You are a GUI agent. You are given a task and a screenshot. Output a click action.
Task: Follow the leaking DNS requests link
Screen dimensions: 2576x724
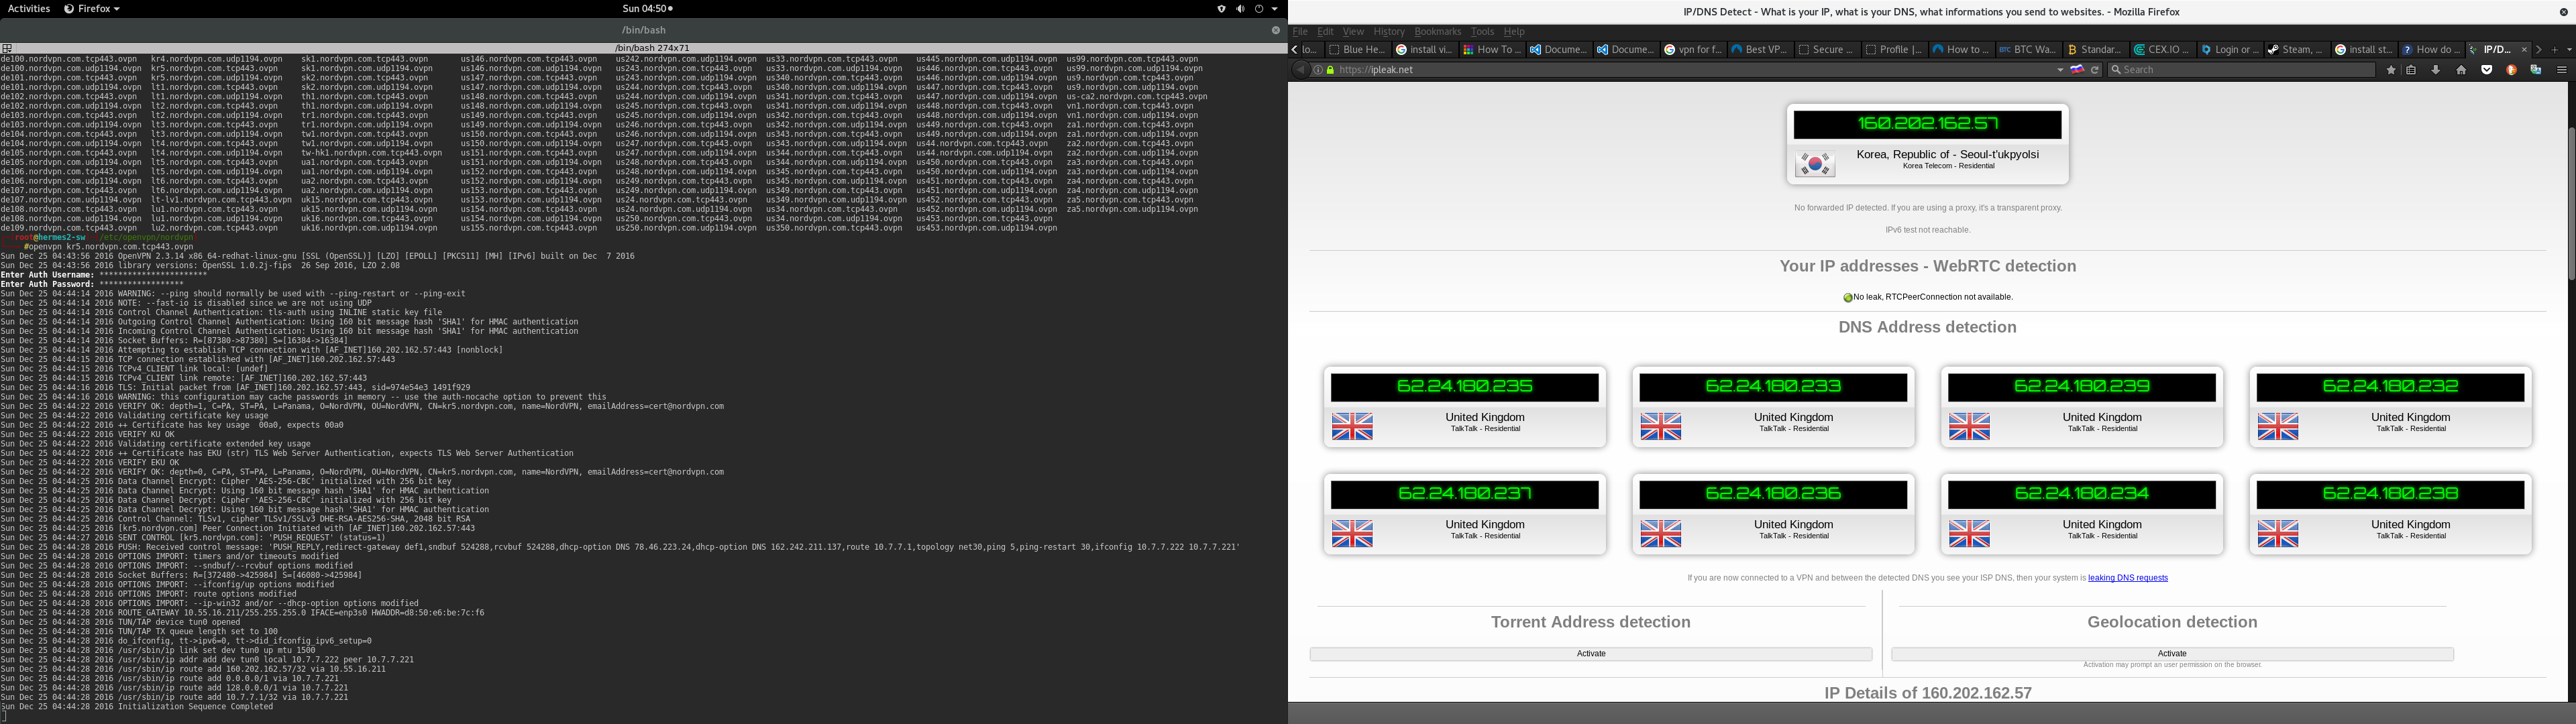(x=2128, y=578)
